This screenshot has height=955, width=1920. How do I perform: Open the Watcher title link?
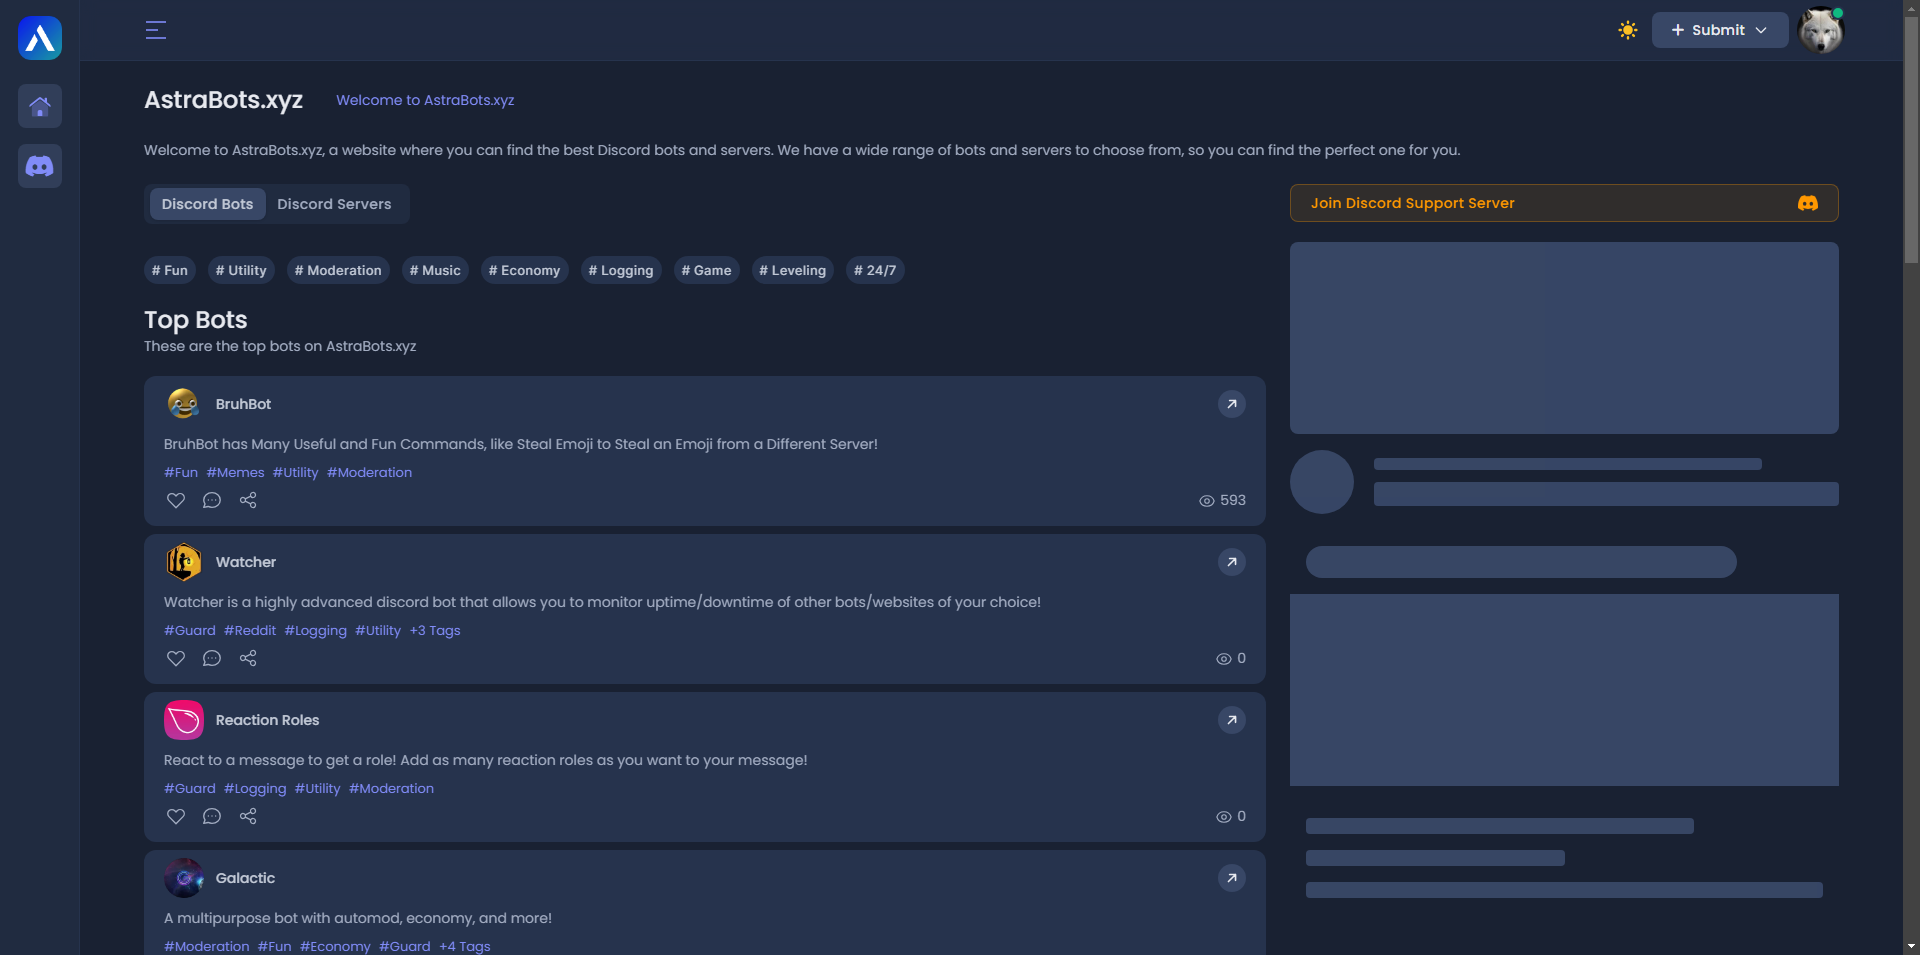(246, 562)
